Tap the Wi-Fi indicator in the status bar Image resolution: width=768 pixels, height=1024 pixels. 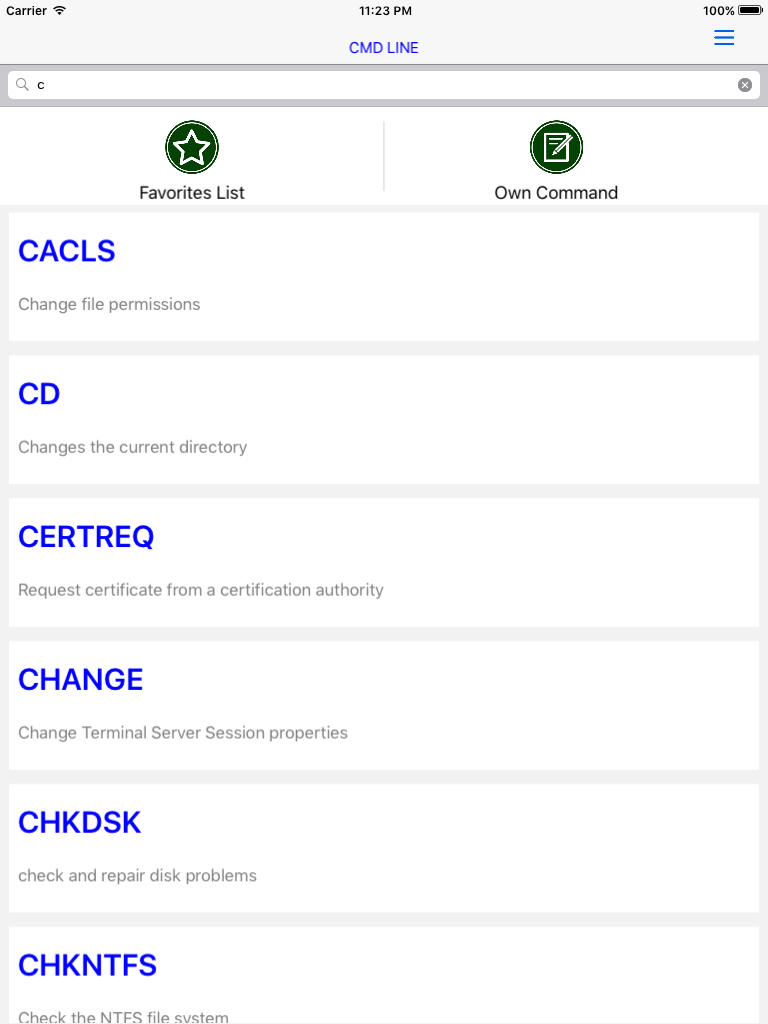click(58, 11)
